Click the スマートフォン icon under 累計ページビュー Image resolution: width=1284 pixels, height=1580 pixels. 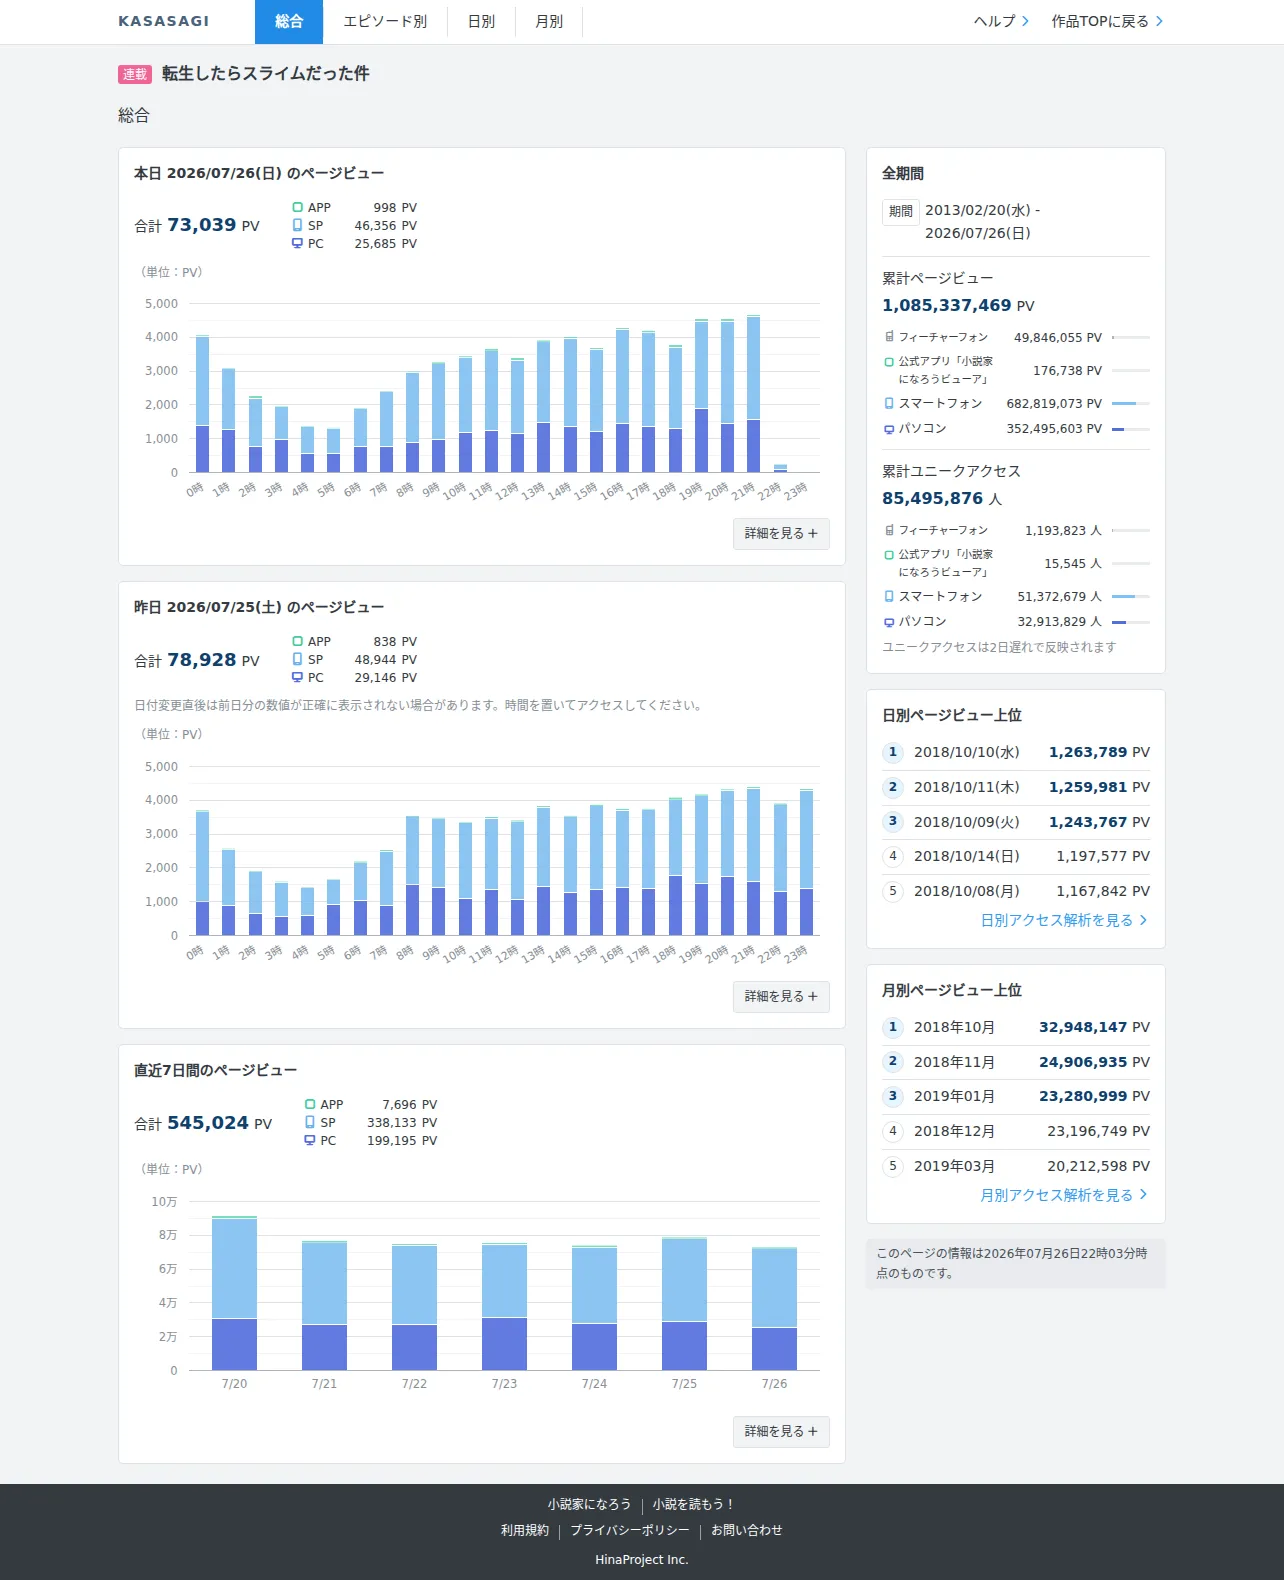click(x=889, y=403)
